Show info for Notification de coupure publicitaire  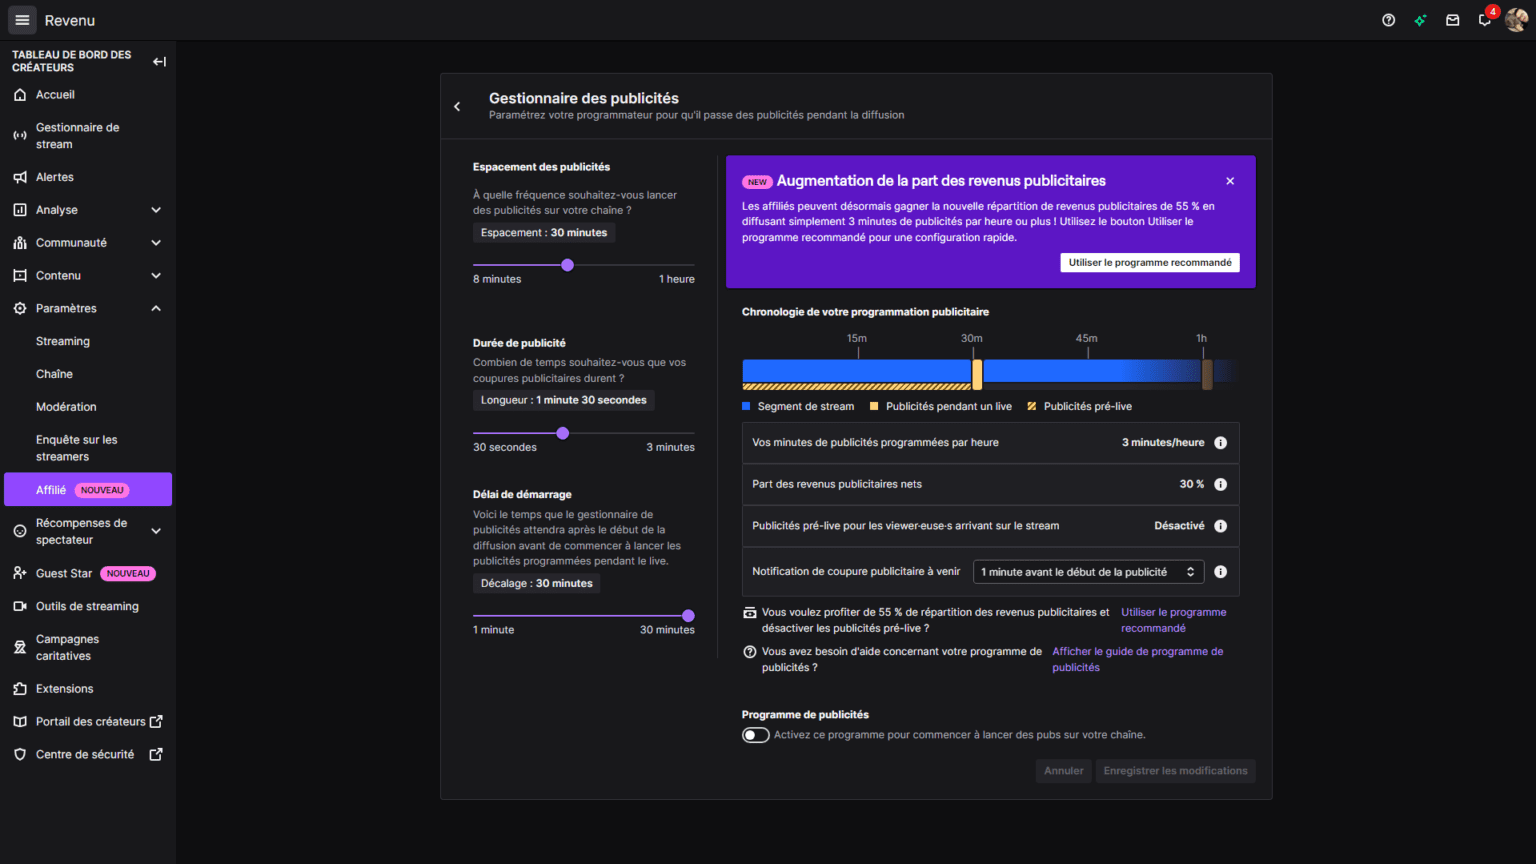pyautogui.click(x=1220, y=572)
